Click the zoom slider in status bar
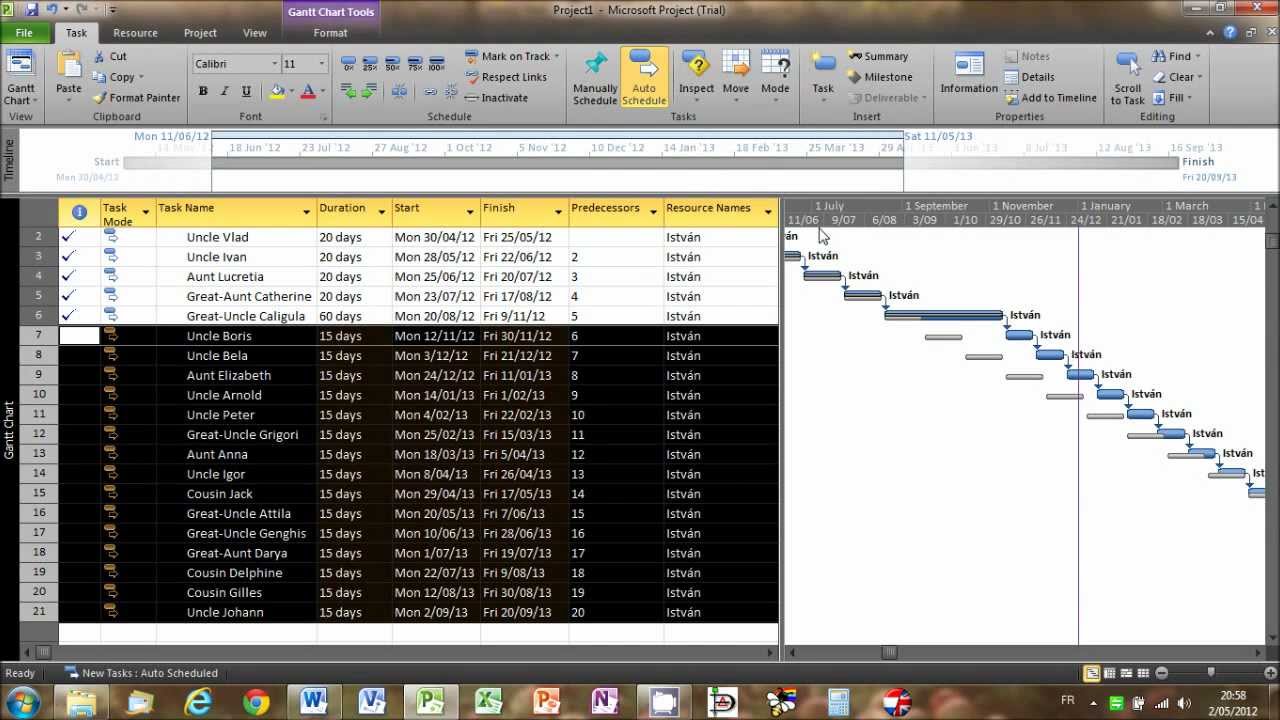Image resolution: width=1280 pixels, height=720 pixels. [x=1210, y=673]
